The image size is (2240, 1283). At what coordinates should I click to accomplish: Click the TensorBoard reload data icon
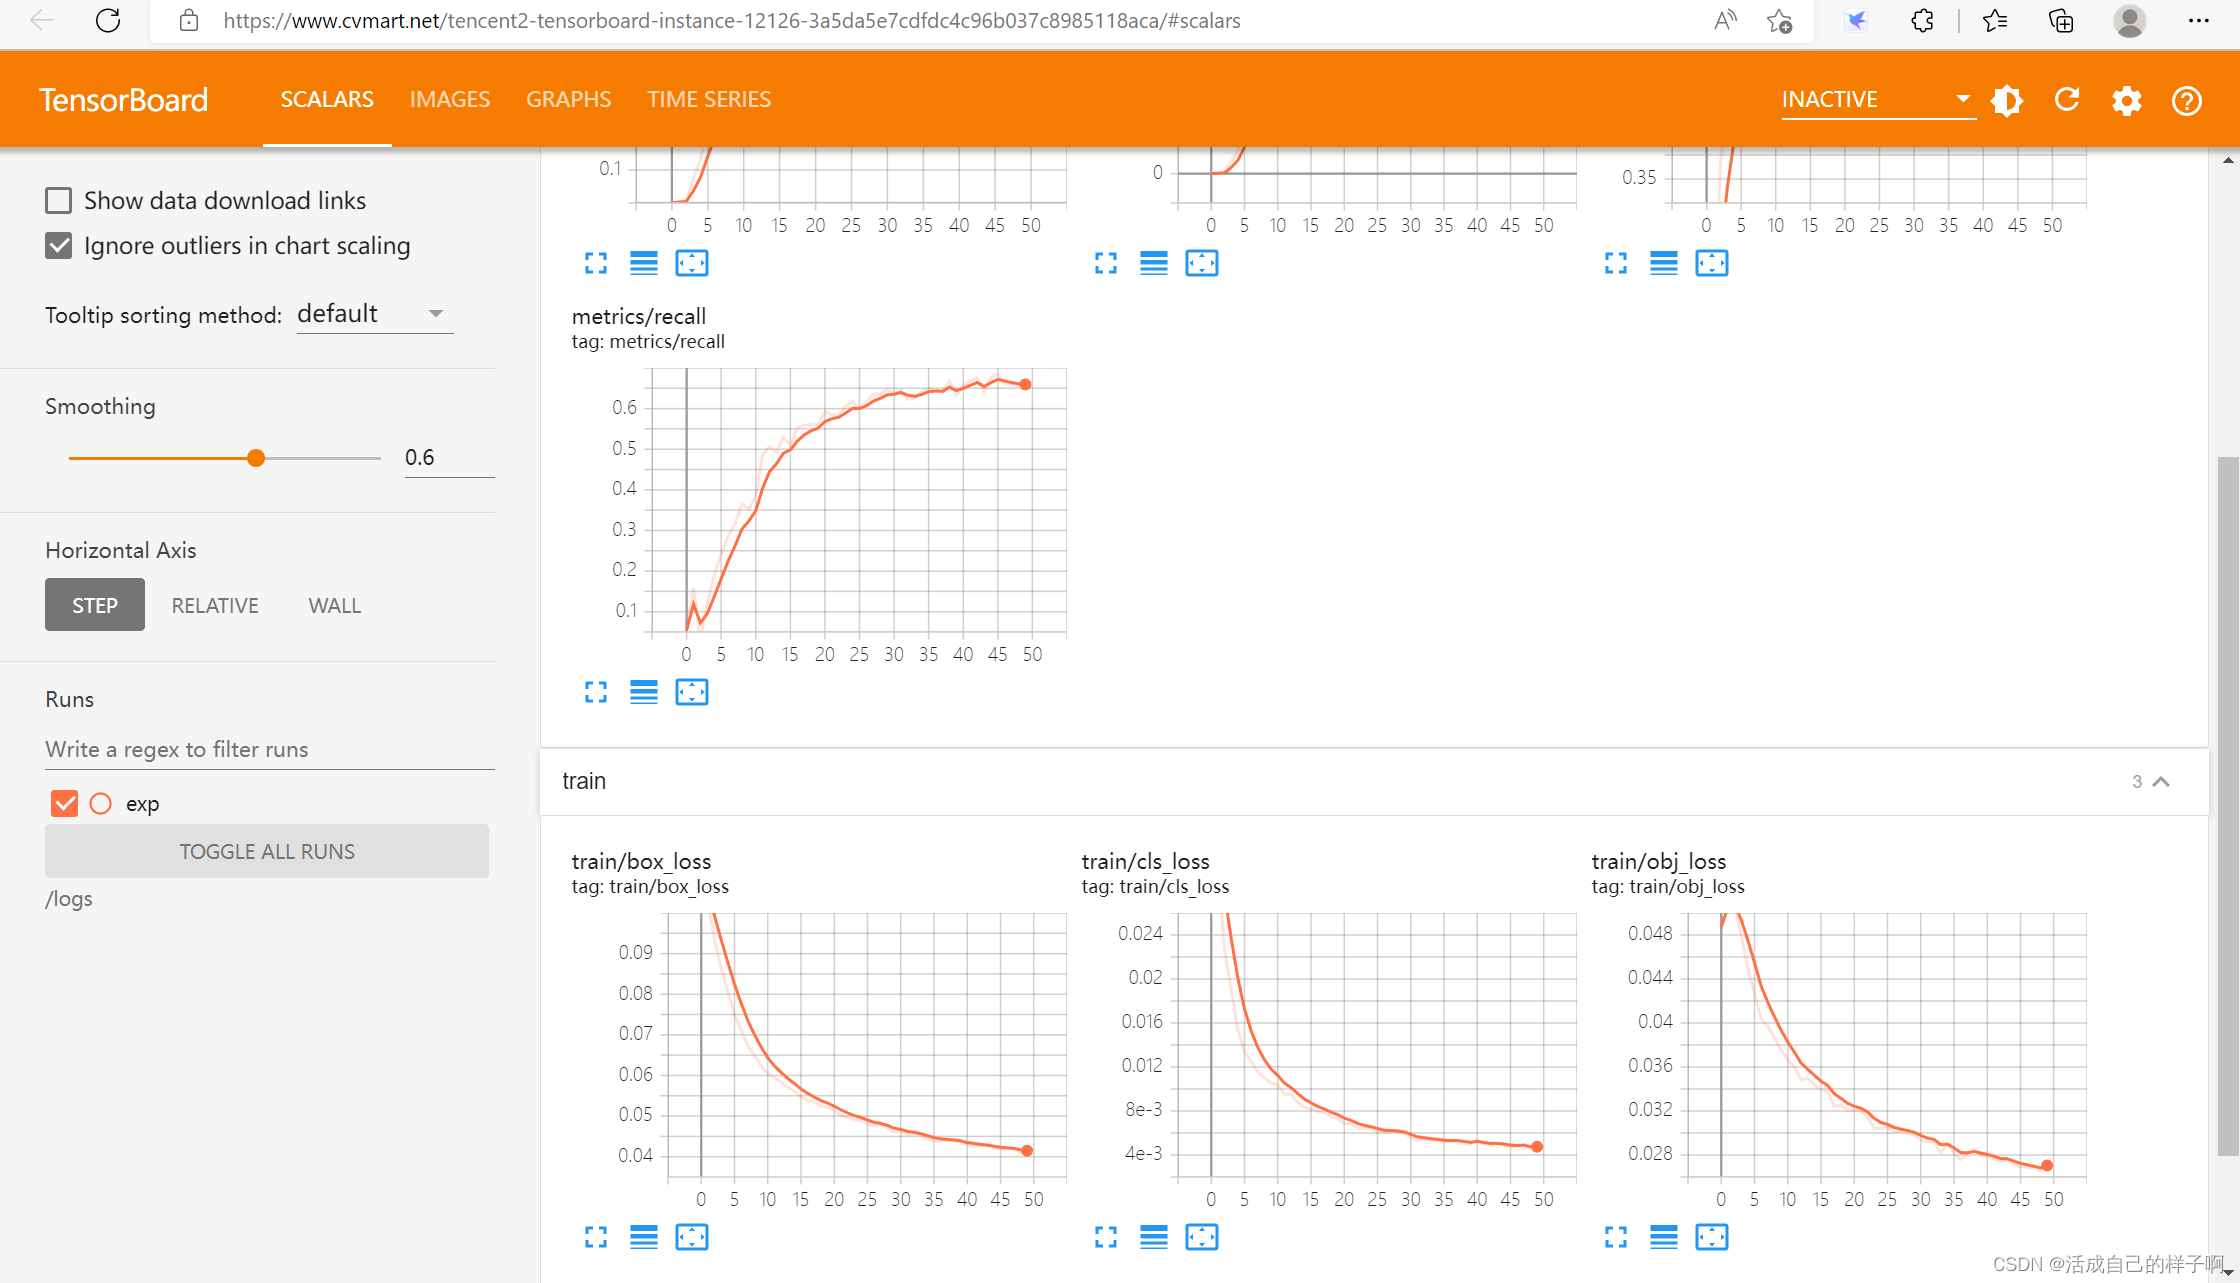pos(2067,100)
